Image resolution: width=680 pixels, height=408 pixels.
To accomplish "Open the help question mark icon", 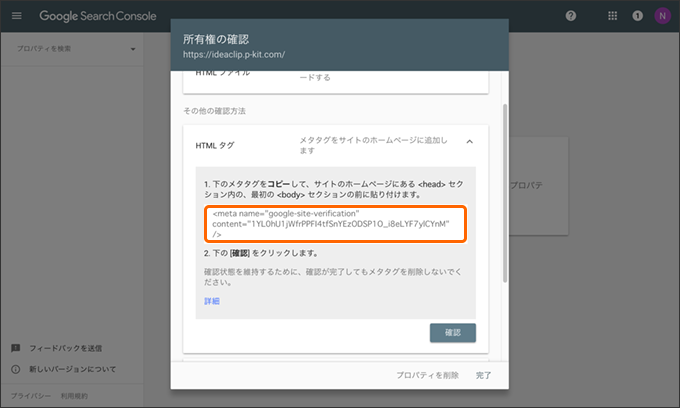I will 571,16.
